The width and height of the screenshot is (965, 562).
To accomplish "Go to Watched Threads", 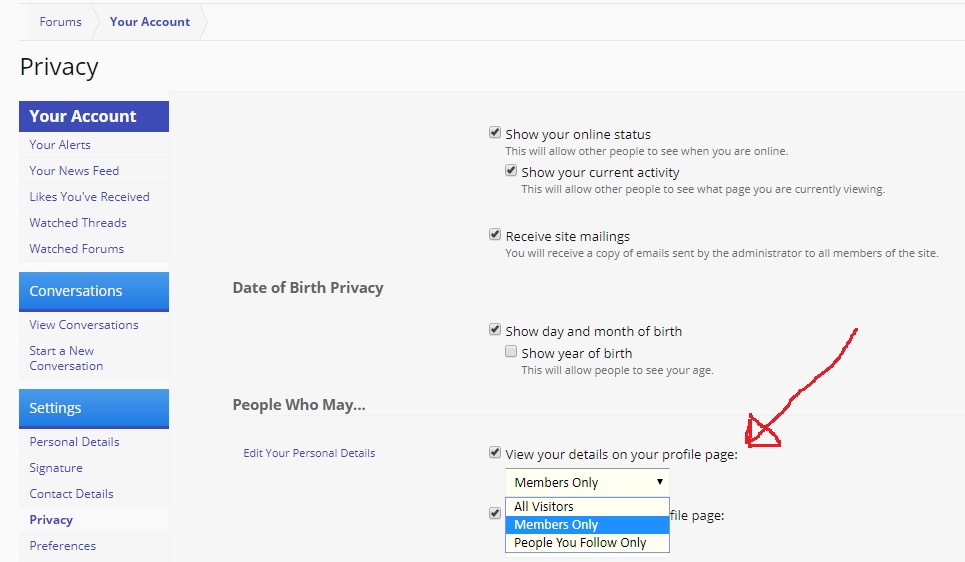I will (78, 223).
